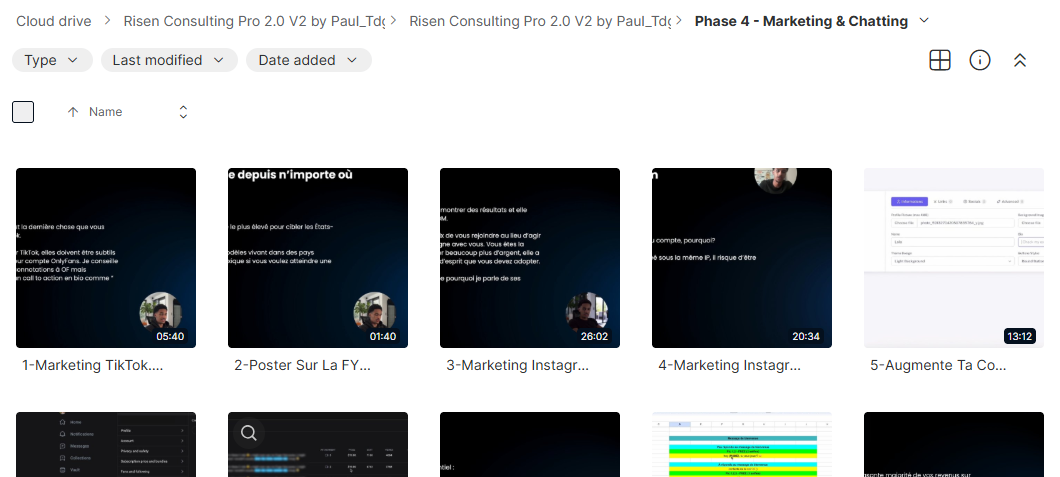The height and width of the screenshot is (477, 1060).
Task: Expand the Phase 4 folder chevron menu
Action: (x=924, y=21)
